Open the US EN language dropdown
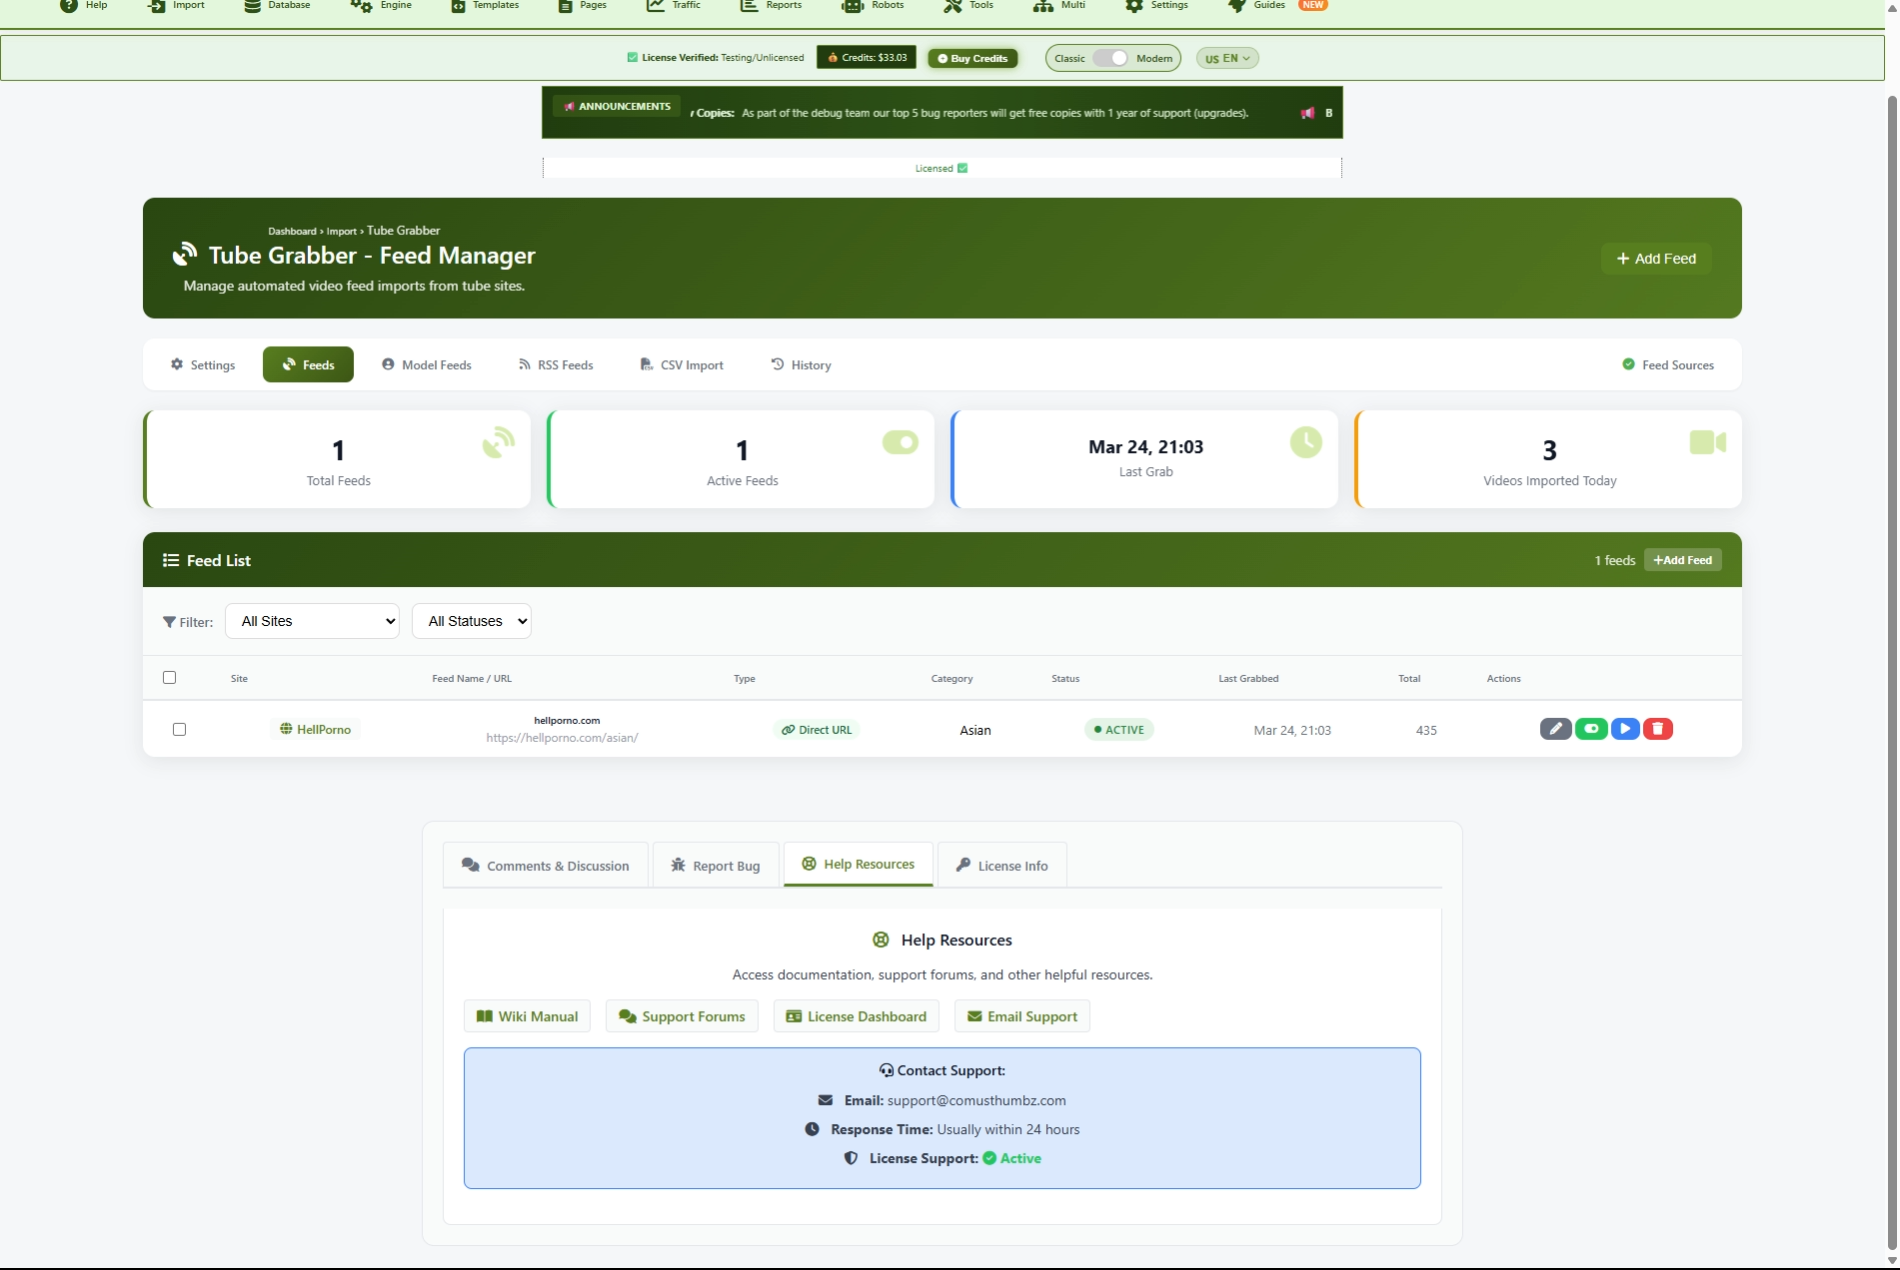 click(x=1227, y=58)
